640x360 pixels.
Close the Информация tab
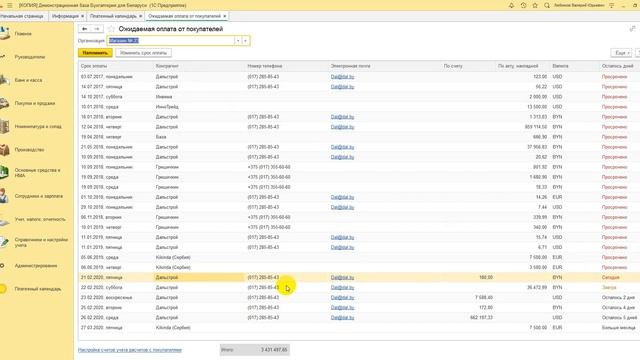tap(82, 16)
